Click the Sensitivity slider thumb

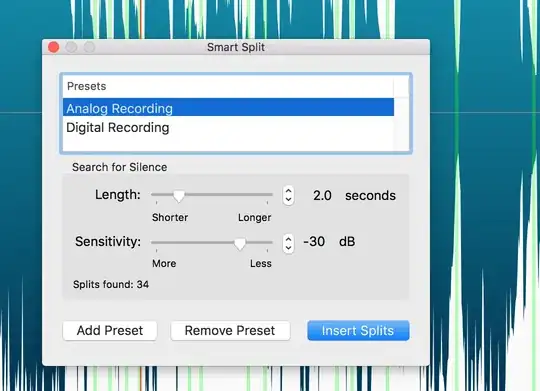pos(240,243)
